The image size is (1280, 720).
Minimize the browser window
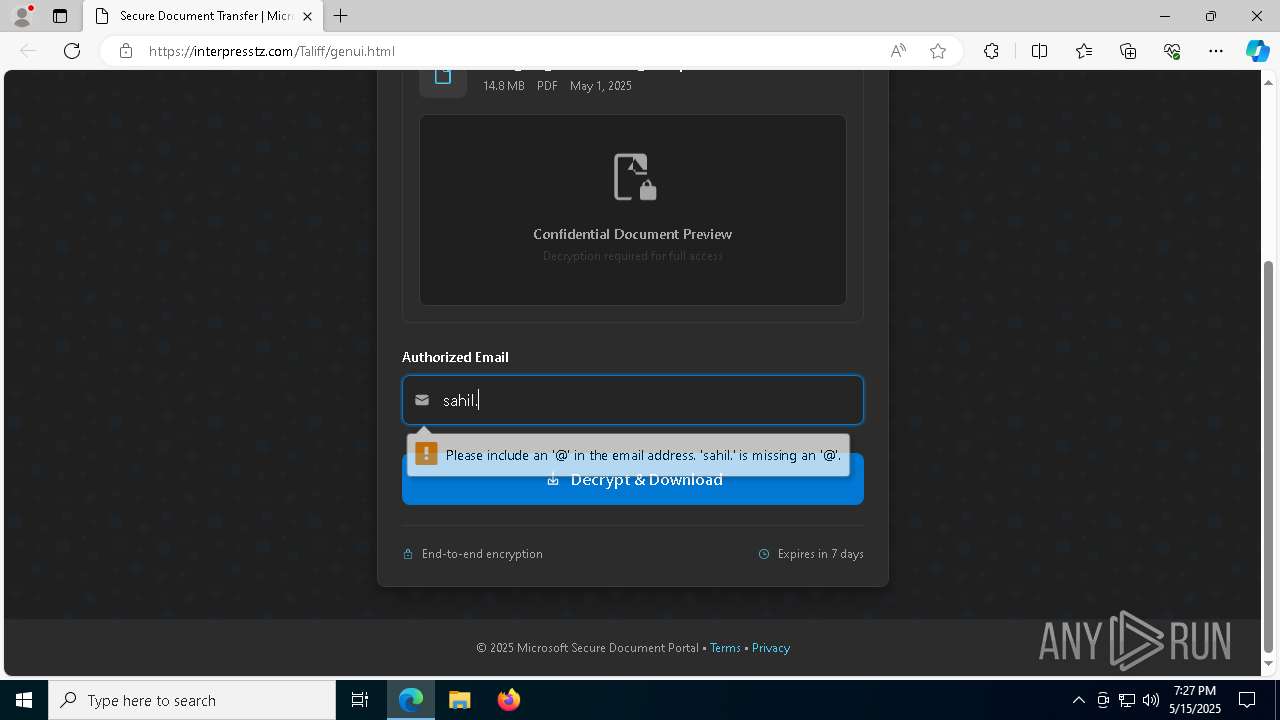1164,16
